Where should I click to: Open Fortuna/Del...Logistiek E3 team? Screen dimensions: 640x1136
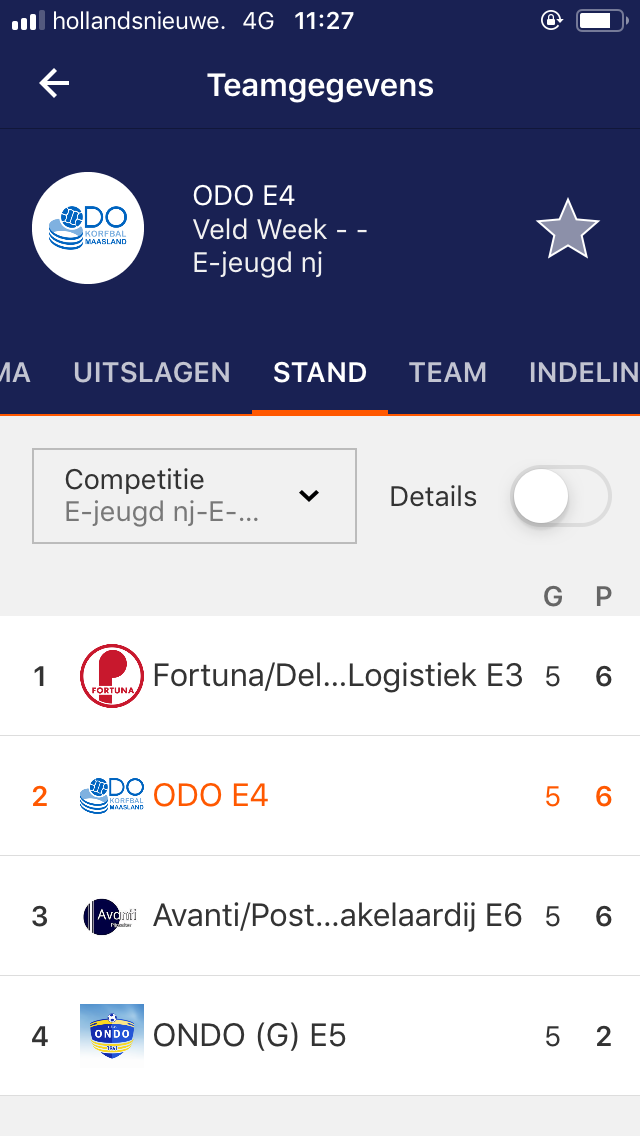point(337,677)
